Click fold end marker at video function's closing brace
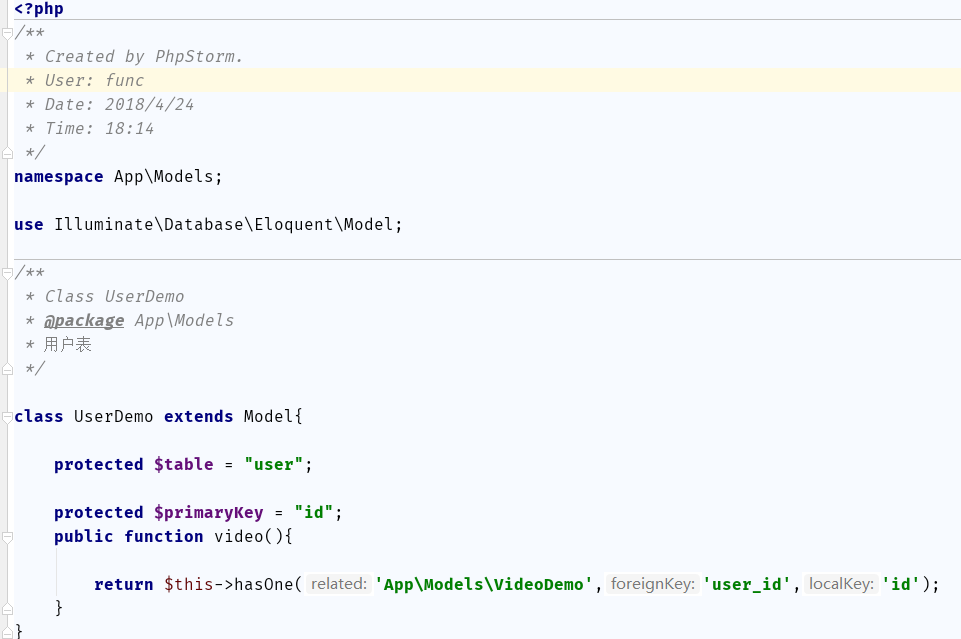This screenshot has height=639, width=961. (7, 609)
